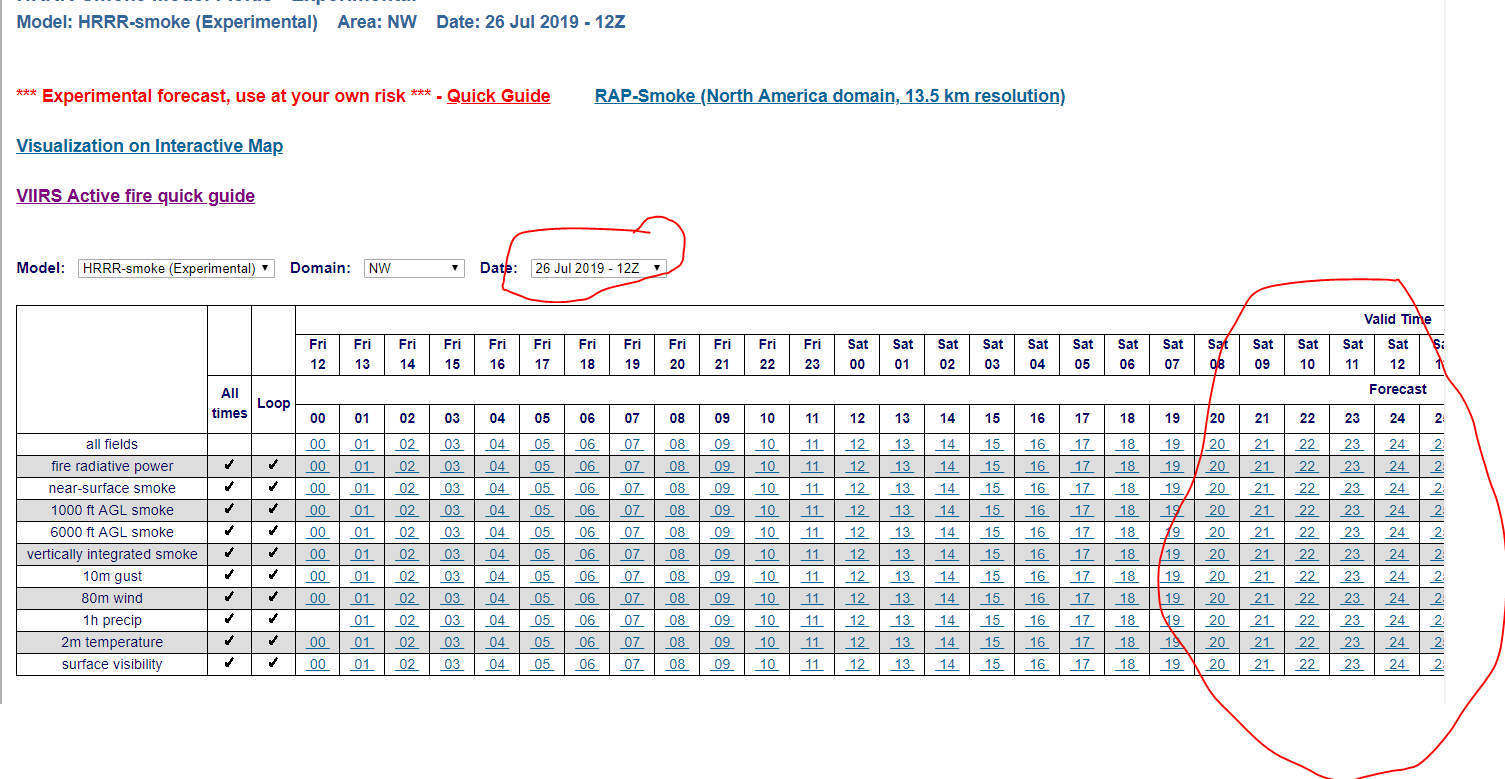Open the Domain dropdown showing NW
Viewport: 1505px width, 779px height.
click(x=414, y=268)
